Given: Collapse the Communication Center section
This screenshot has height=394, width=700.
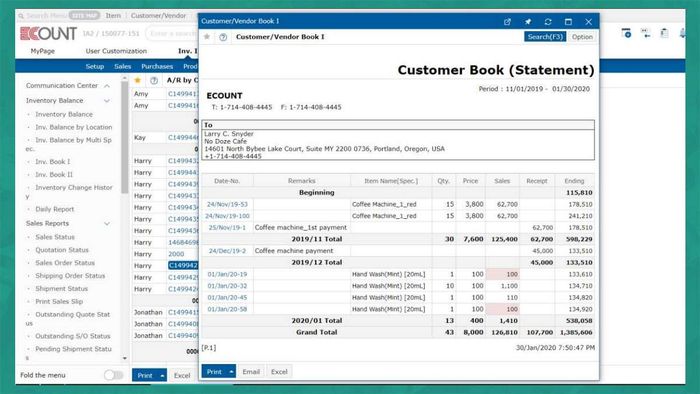Looking at the screenshot, I should tap(107, 86).
